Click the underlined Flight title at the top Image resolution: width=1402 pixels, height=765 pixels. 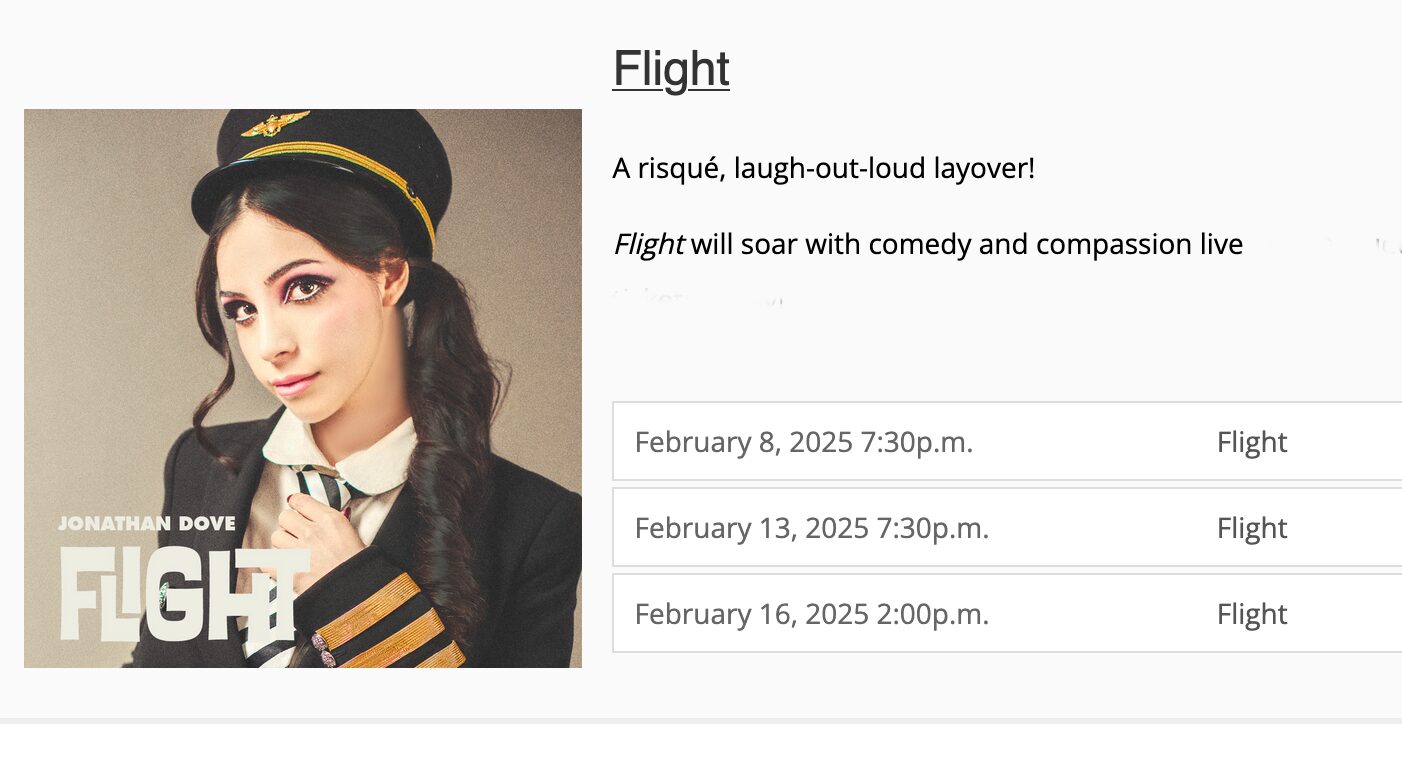[670, 68]
